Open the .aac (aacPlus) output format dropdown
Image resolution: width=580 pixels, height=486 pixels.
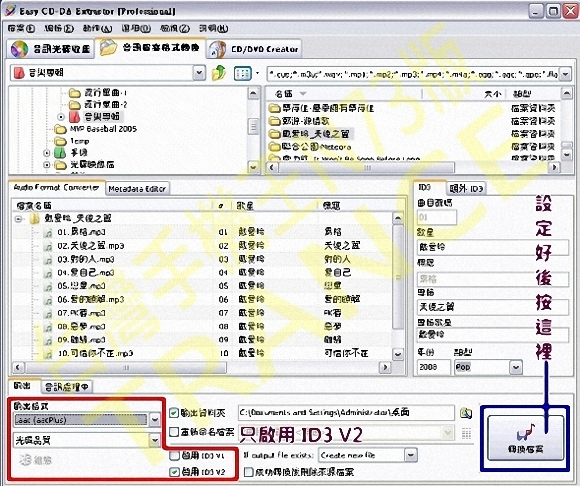click(155, 420)
